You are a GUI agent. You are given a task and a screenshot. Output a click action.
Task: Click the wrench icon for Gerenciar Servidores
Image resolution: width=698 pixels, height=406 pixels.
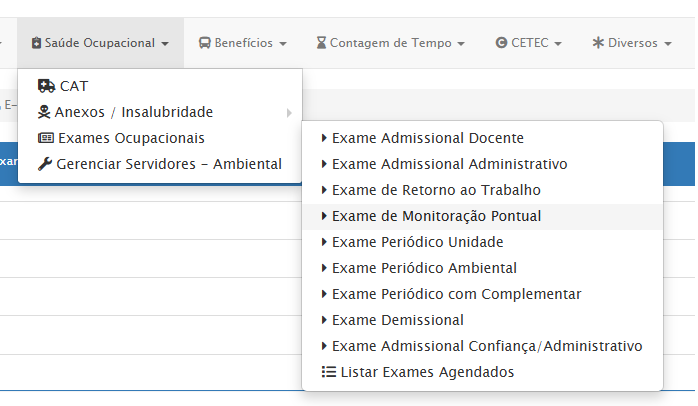tap(45, 164)
